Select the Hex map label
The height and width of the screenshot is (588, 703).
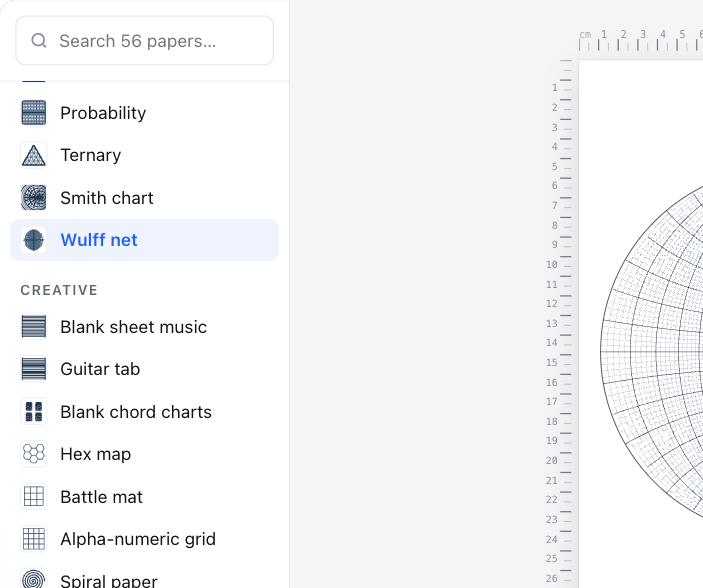[95, 454]
